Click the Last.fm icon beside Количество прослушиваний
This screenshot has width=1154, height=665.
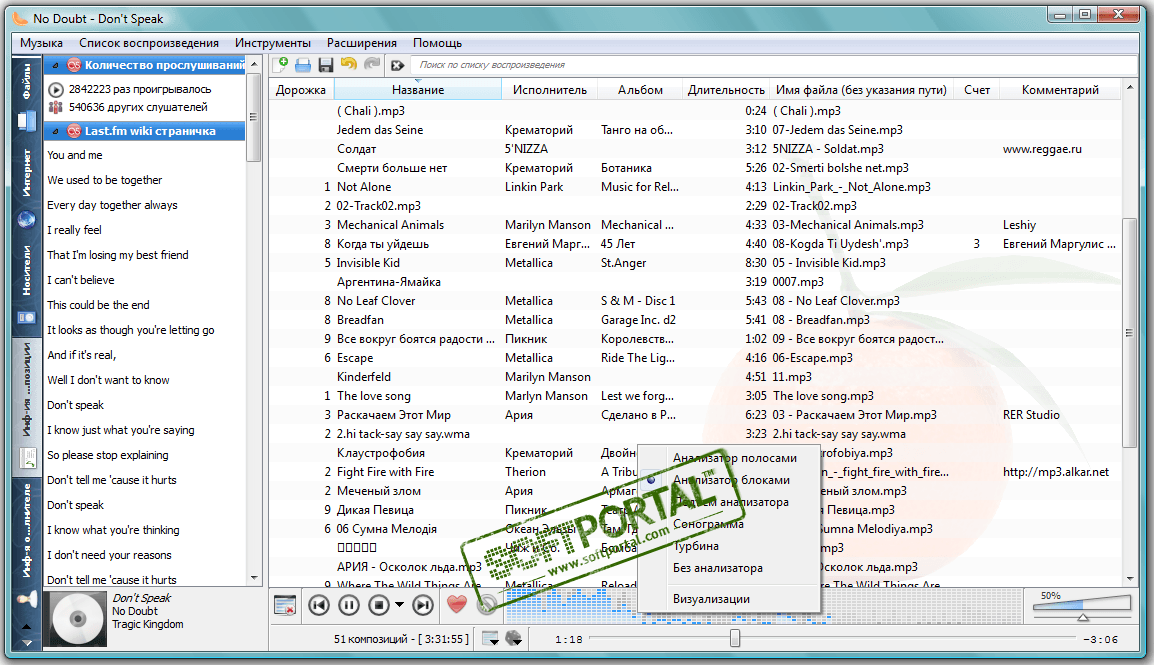[74, 65]
